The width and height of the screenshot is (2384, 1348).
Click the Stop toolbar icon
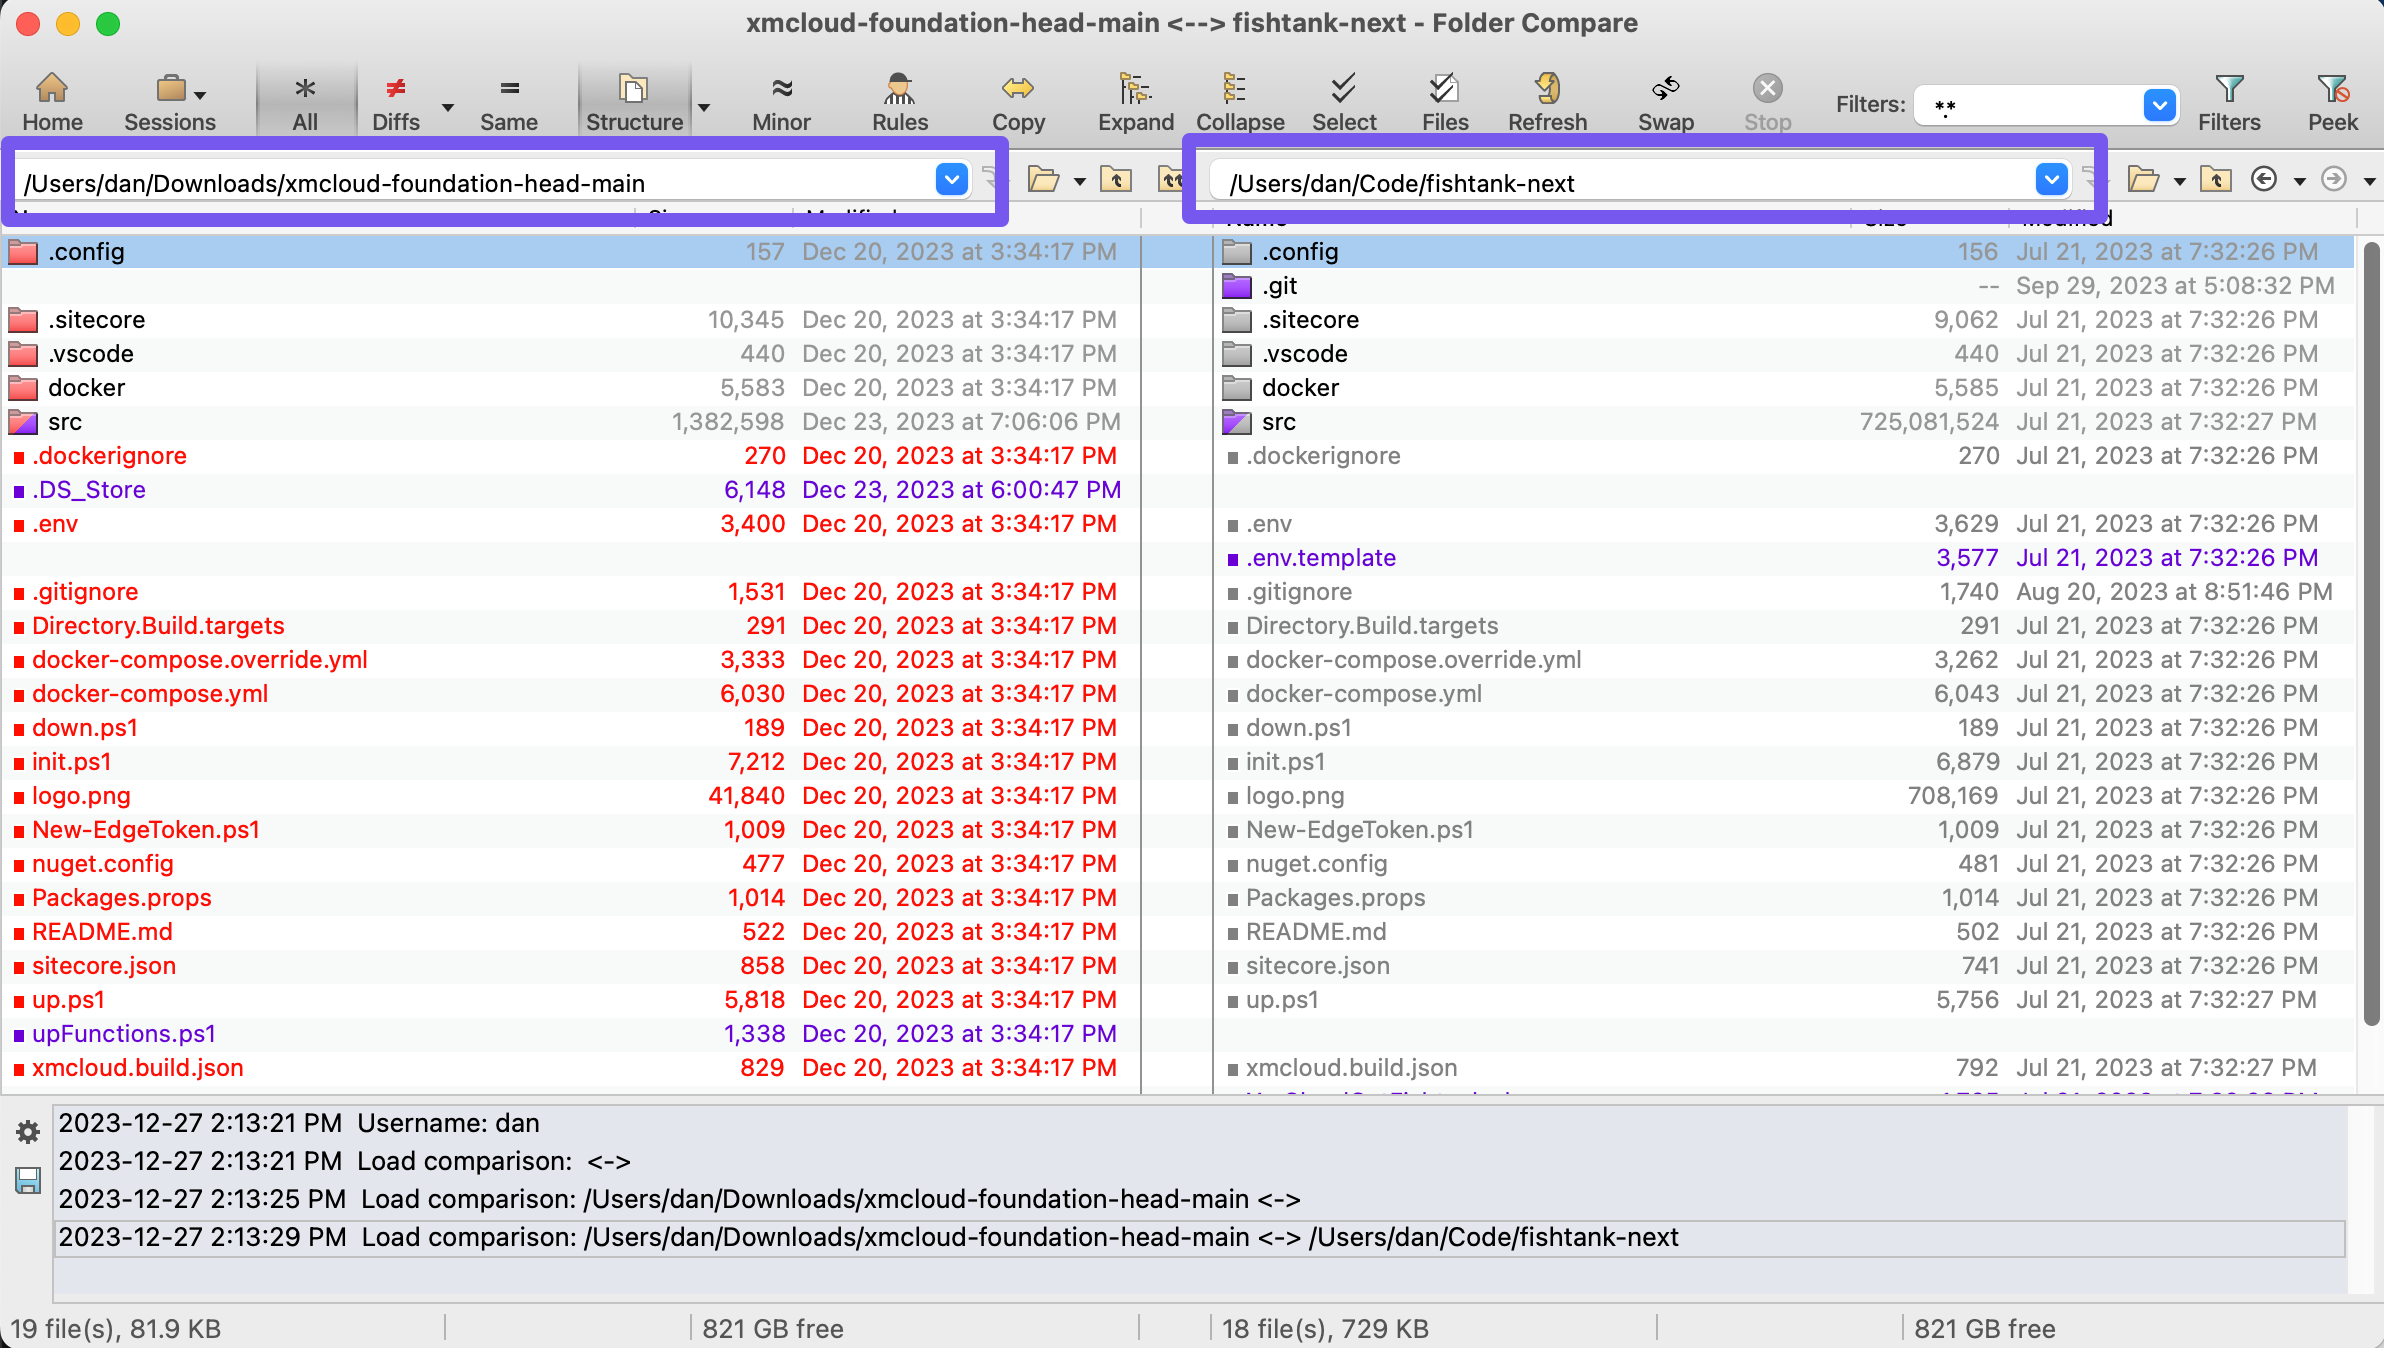point(1768,102)
